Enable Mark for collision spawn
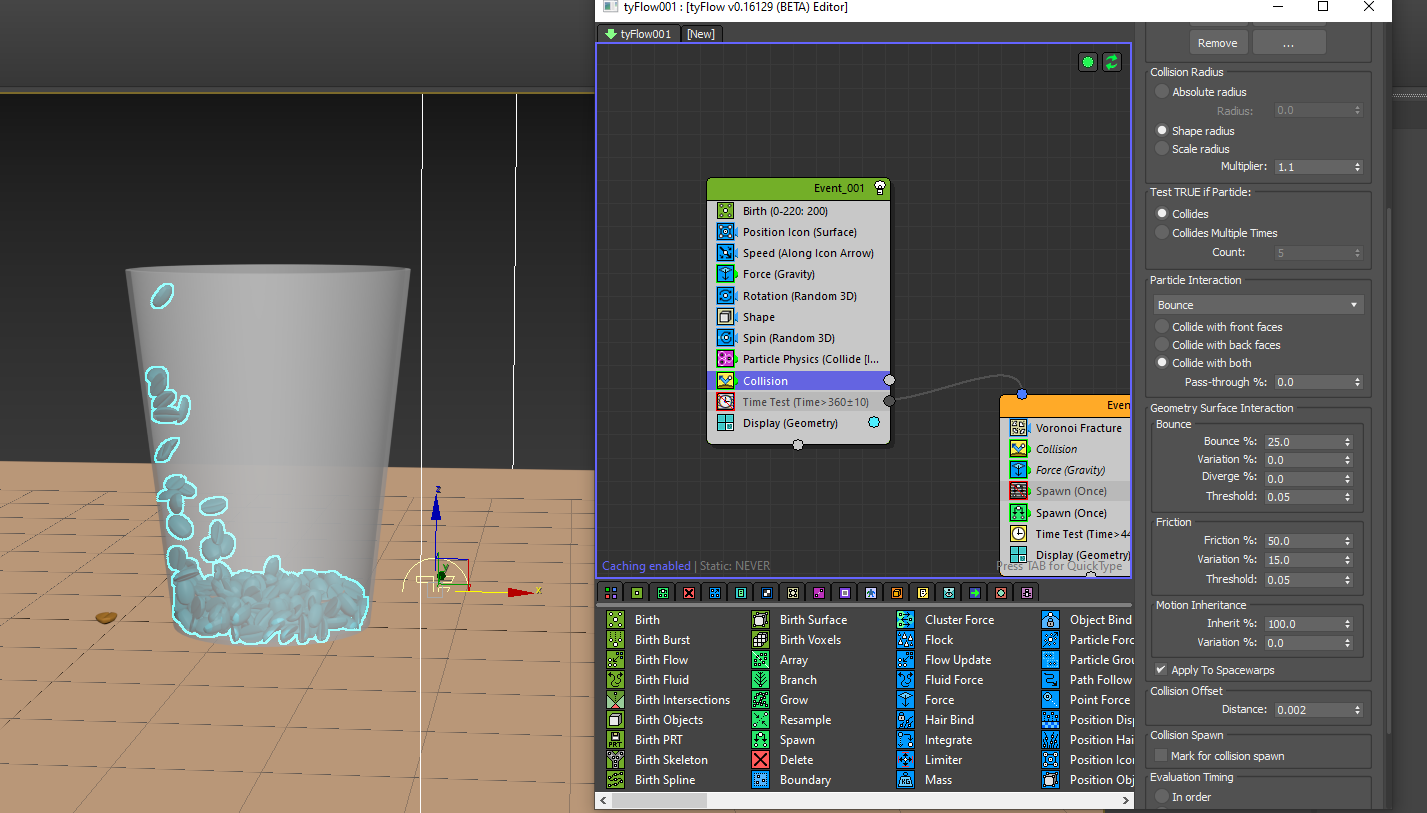The height and width of the screenshot is (813, 1427). tap(1161, 756)
